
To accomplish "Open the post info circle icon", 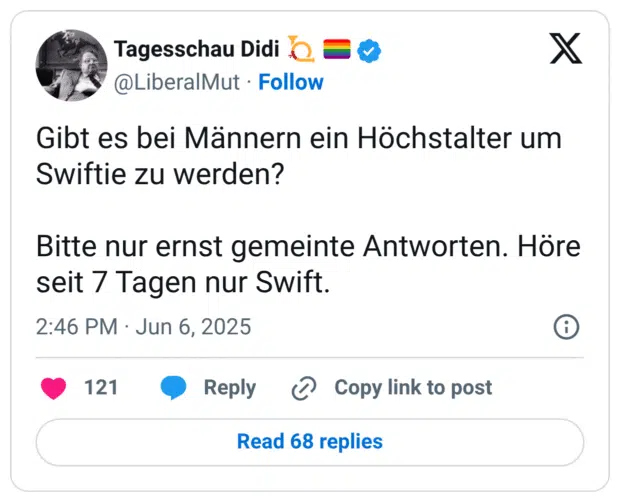I will click(x=566, y=327).
